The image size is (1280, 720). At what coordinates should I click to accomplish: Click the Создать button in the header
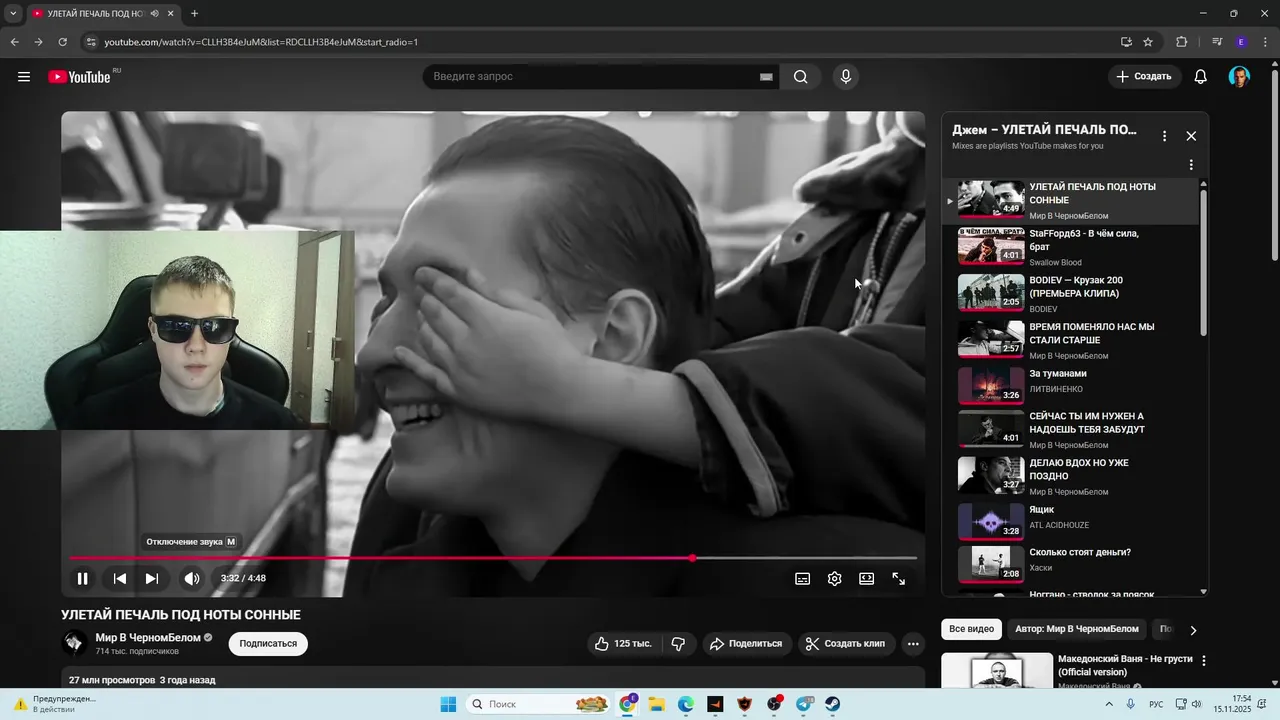point(1144,77)
